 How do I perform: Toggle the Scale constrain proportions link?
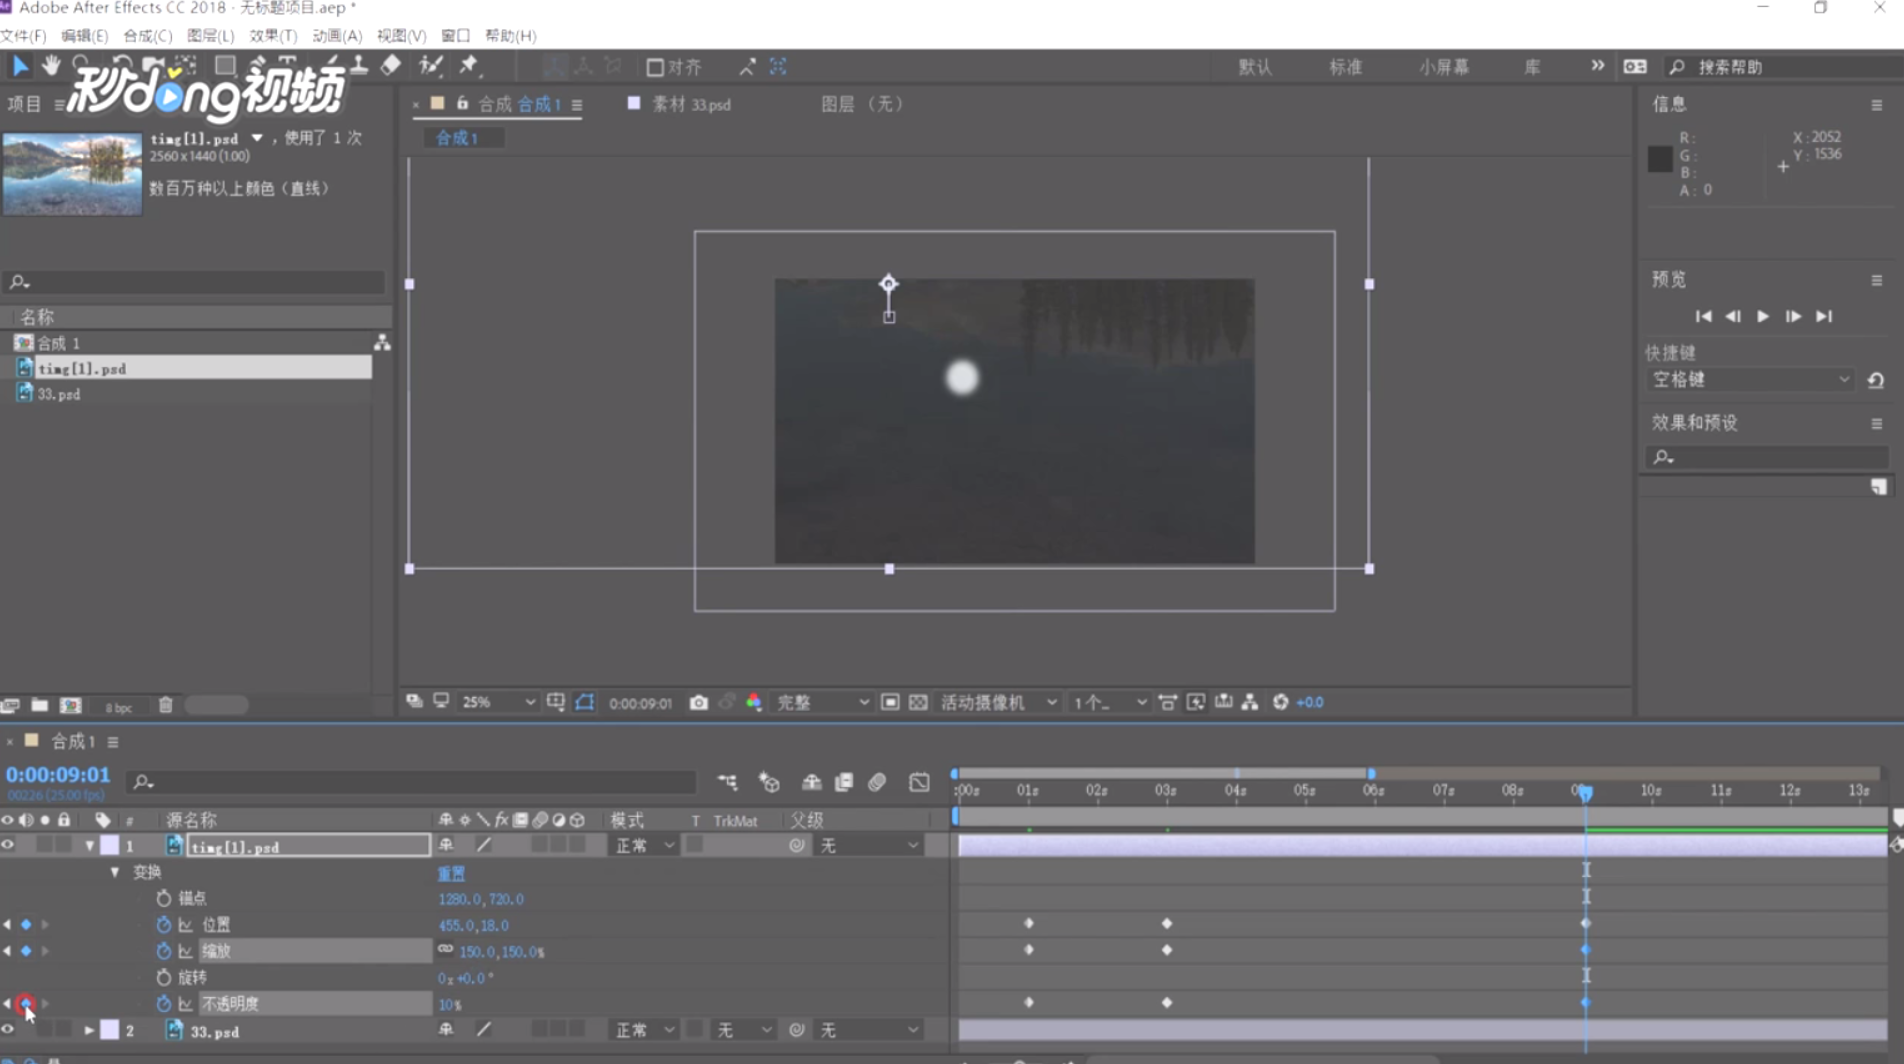click(x=445, y=950)
